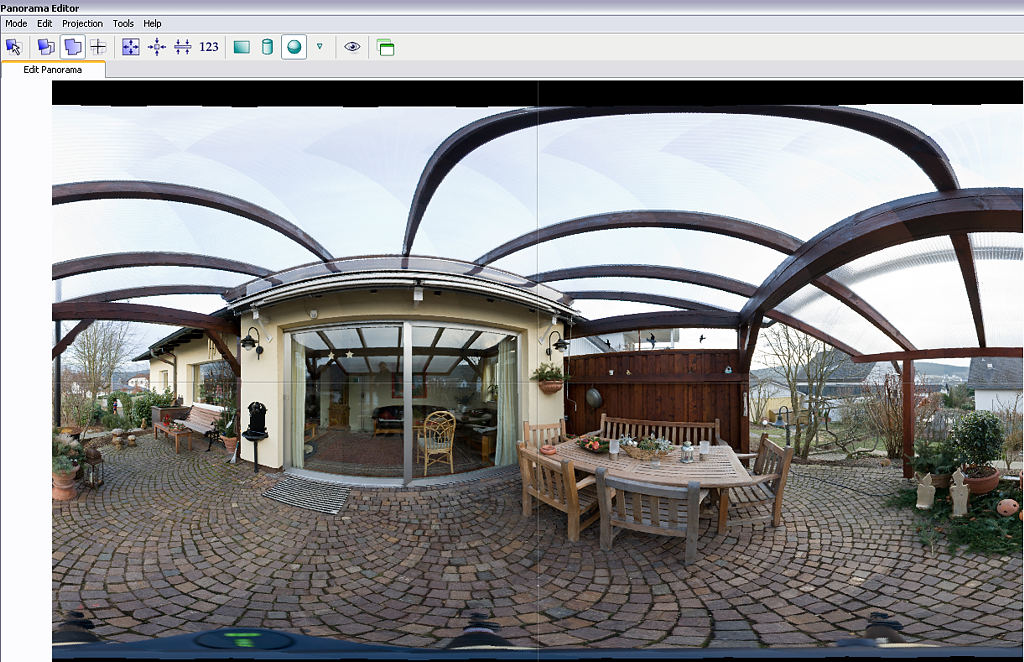This screenshot has height=662, width=1024.
Task: Toggle the eye preview icon
Action: [352, 46]
